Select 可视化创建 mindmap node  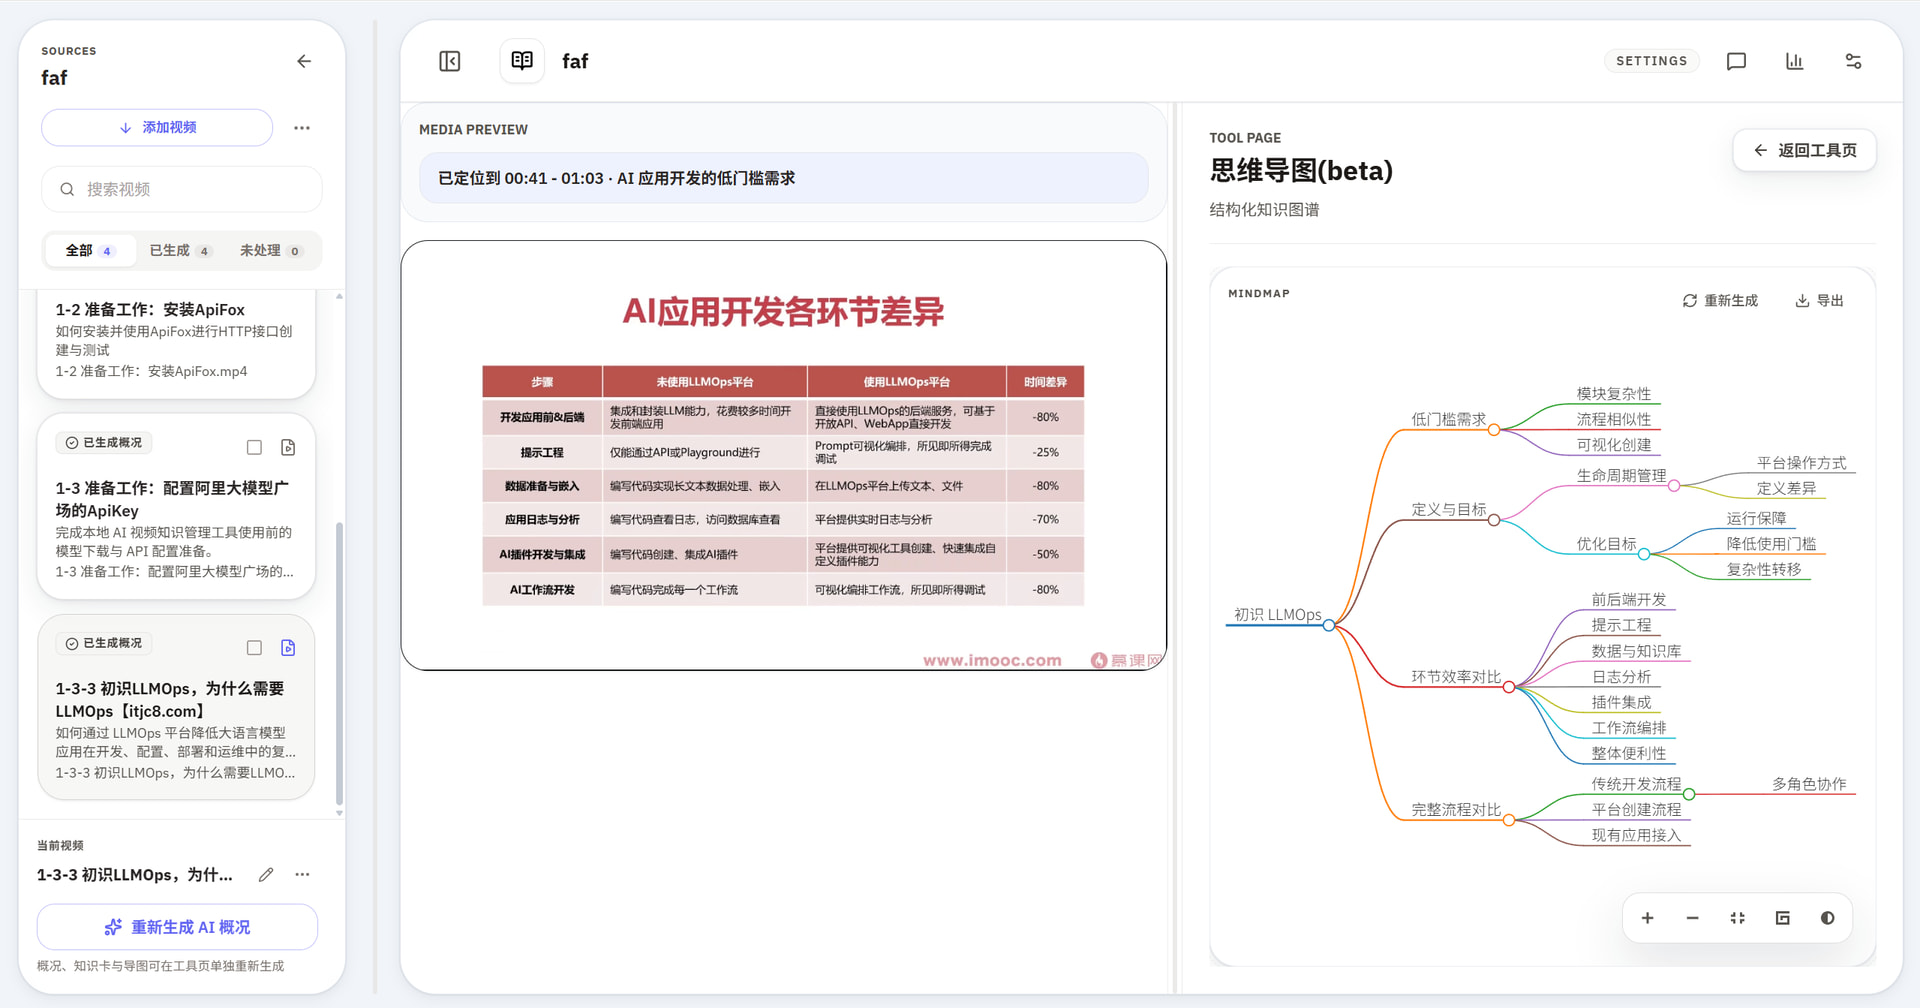coord(1614,446)
